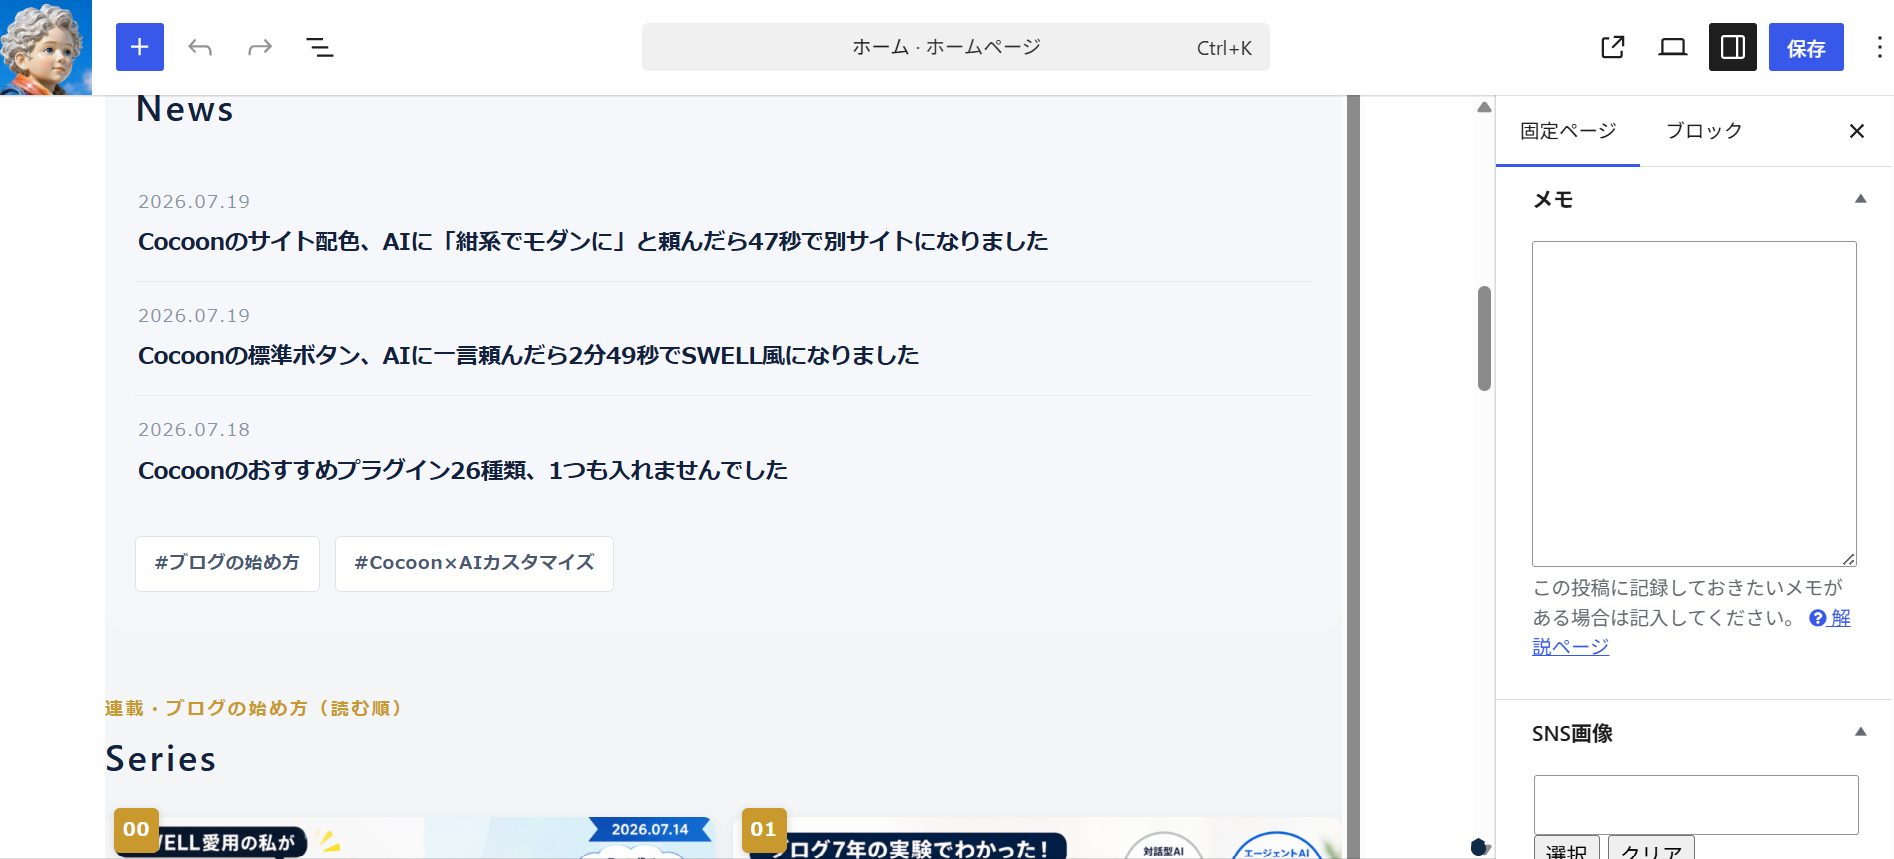Click the 選択 button under SNS画像
Image resolution: width=1894 pixels, height=859 pixels.
1567,849
